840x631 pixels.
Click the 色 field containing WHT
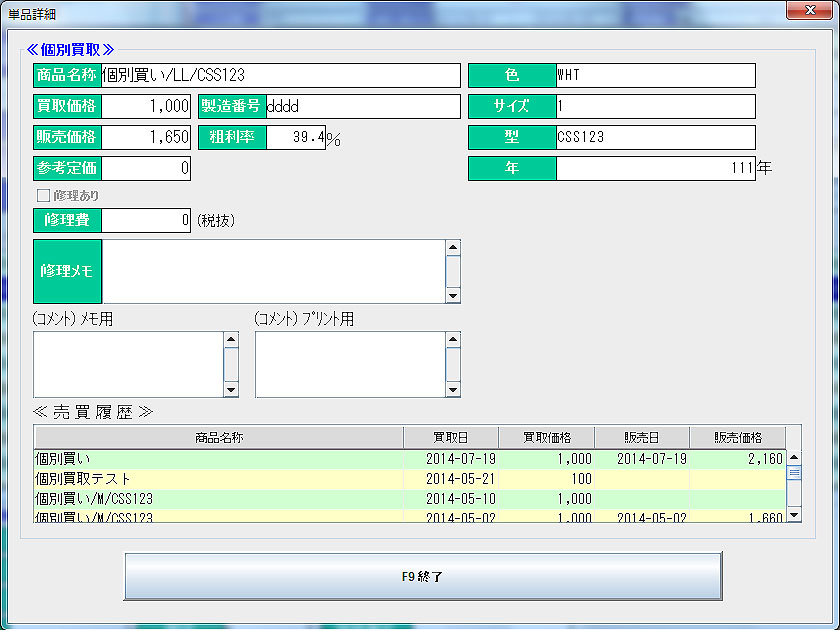[x=655, y=76]
